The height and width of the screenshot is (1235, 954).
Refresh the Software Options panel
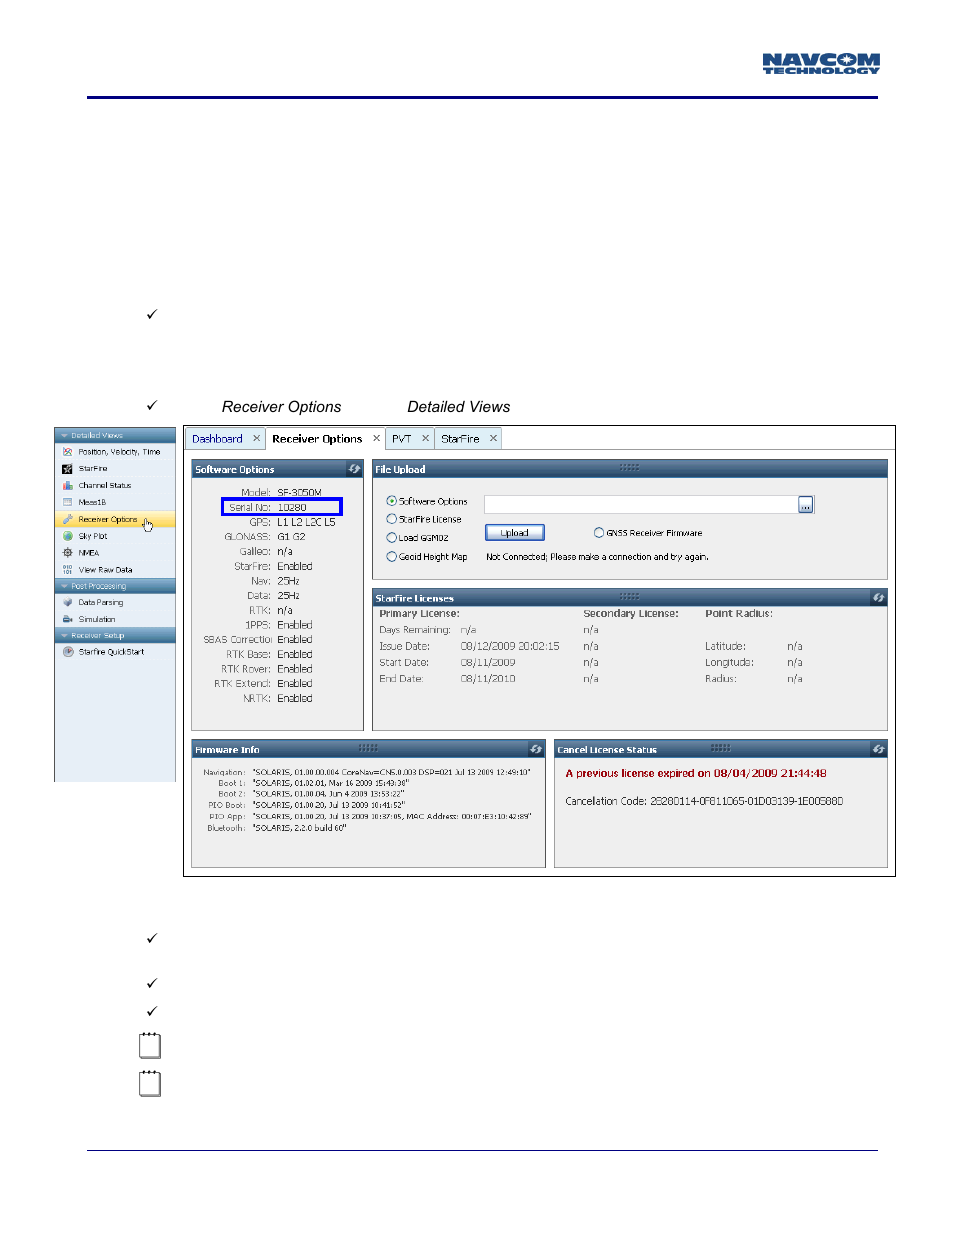click(x=354, y=469)
